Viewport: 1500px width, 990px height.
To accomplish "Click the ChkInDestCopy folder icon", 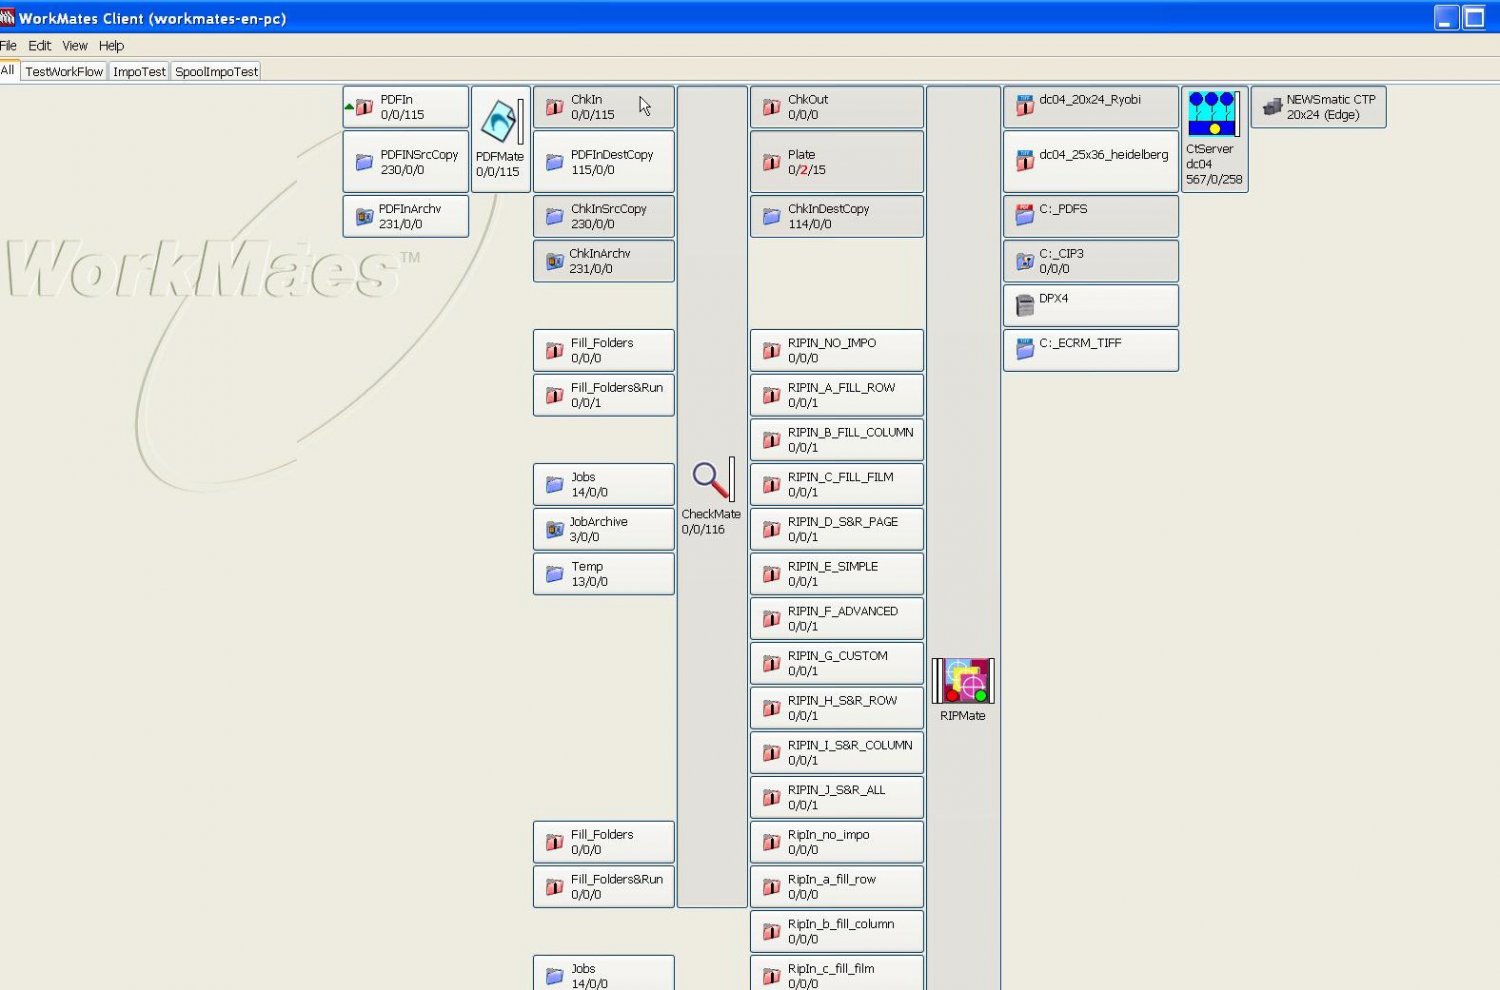I will click(772, 216).
